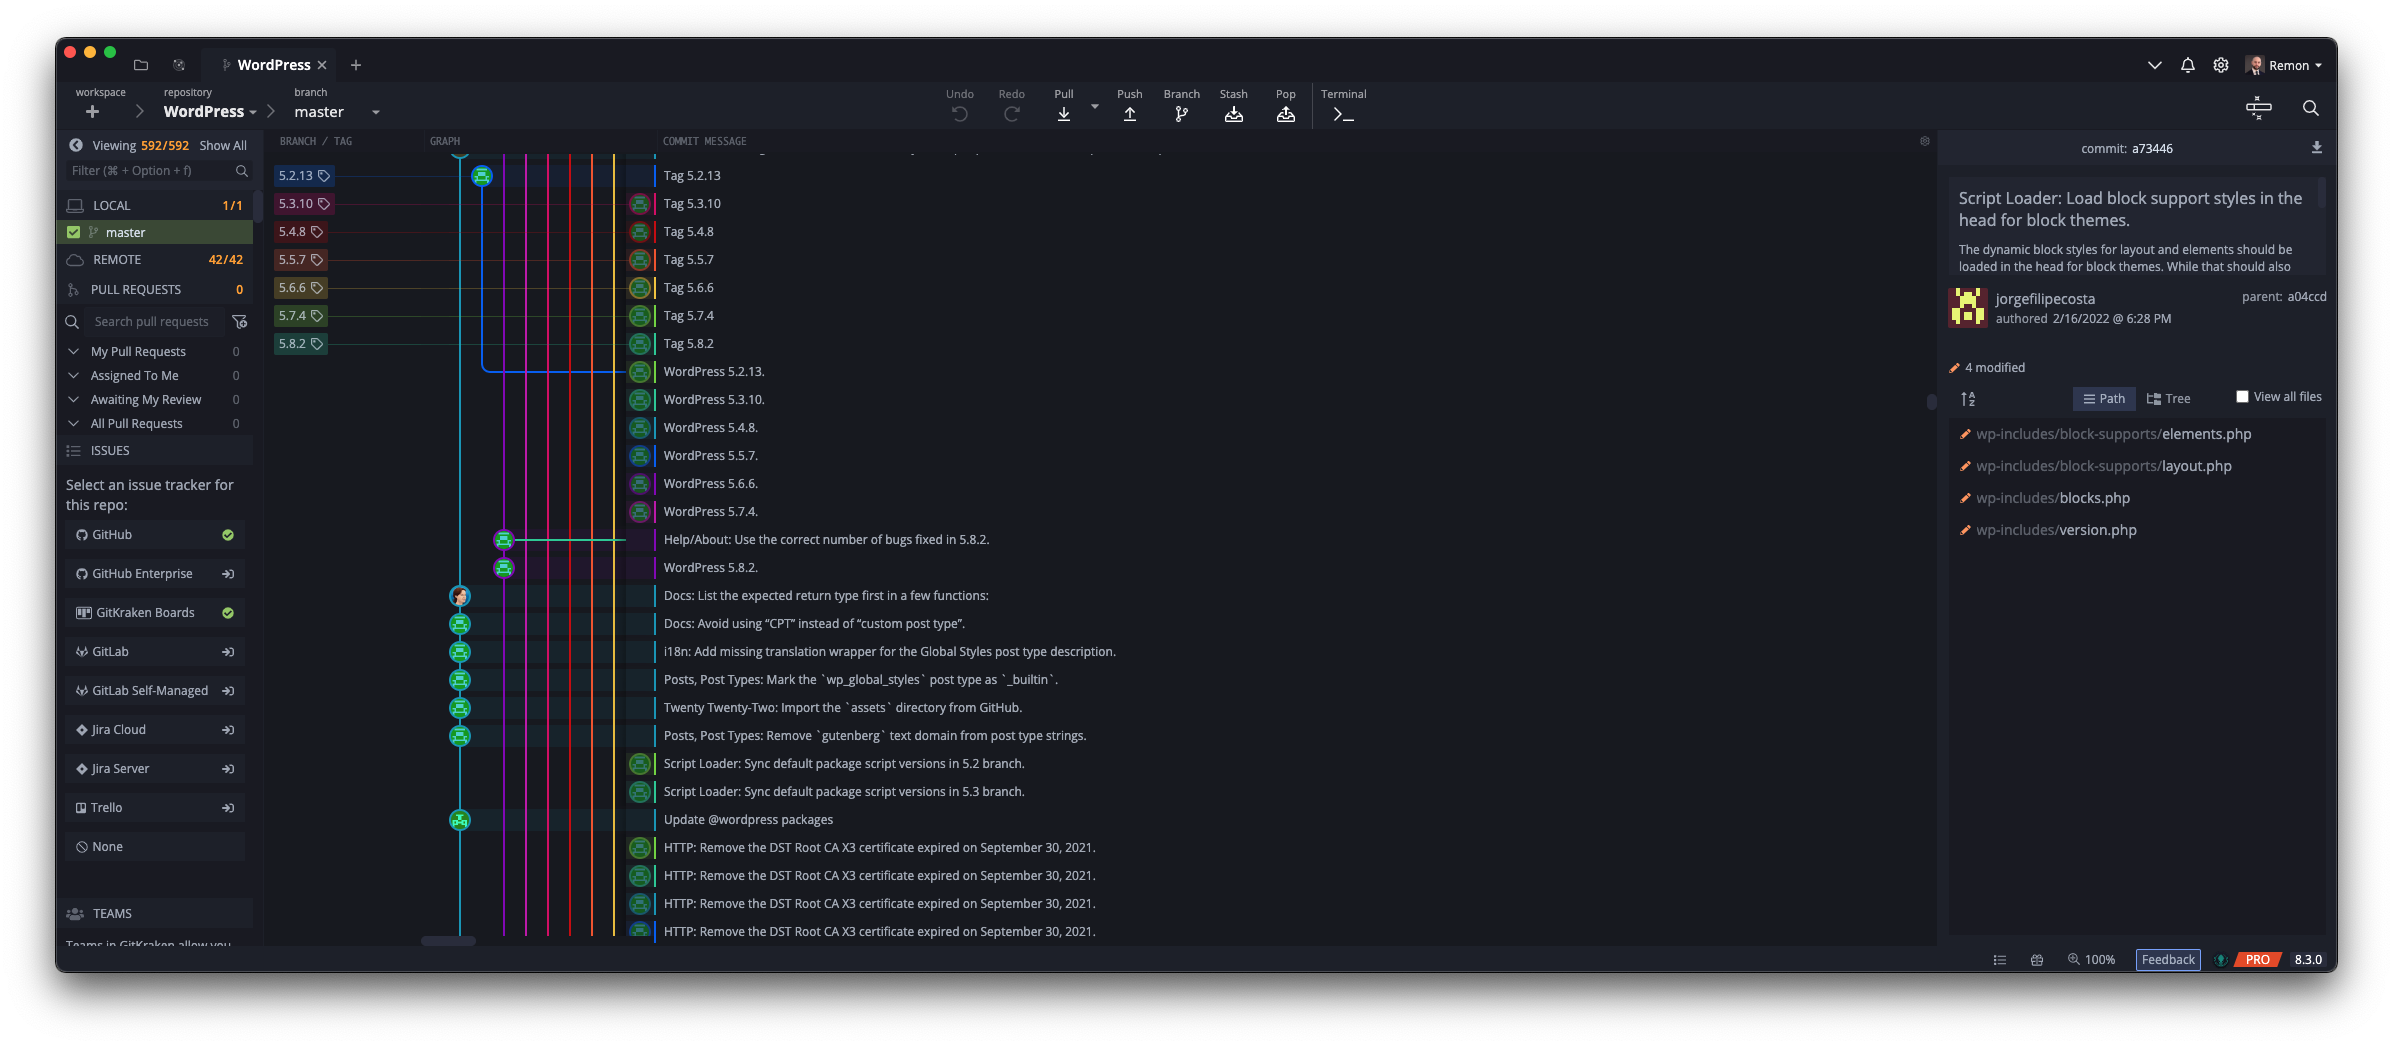
Task: Open the preferences gear icon
Action: (2220, 65)
